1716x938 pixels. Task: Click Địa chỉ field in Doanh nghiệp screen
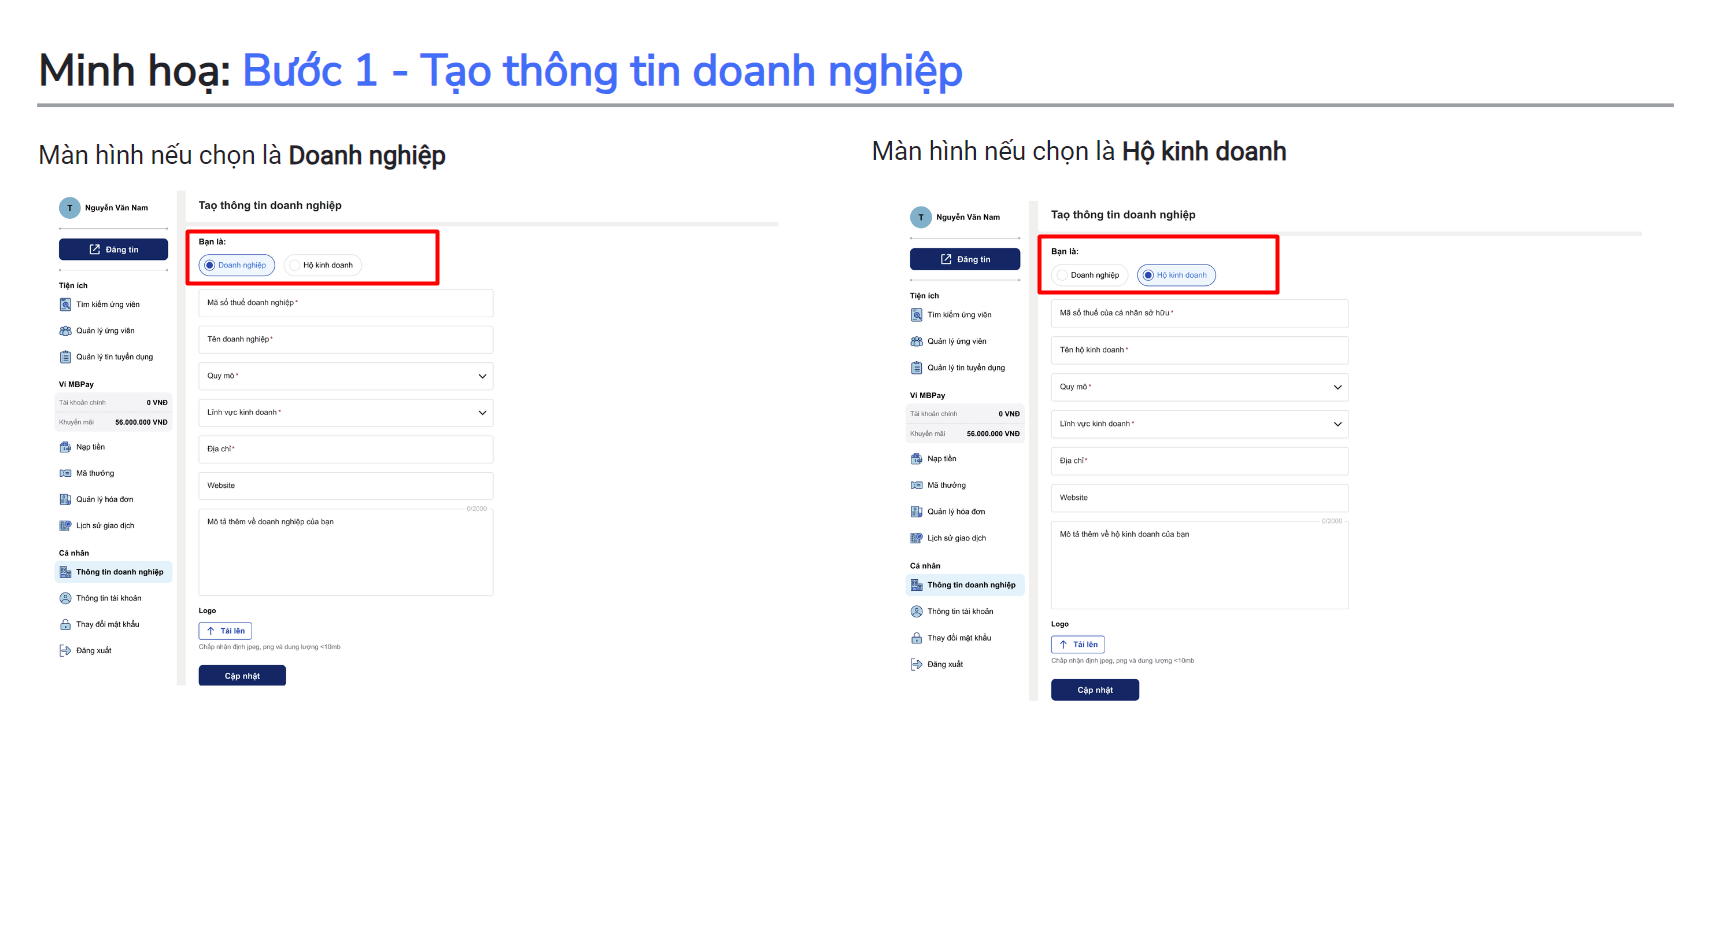(346, 449)
